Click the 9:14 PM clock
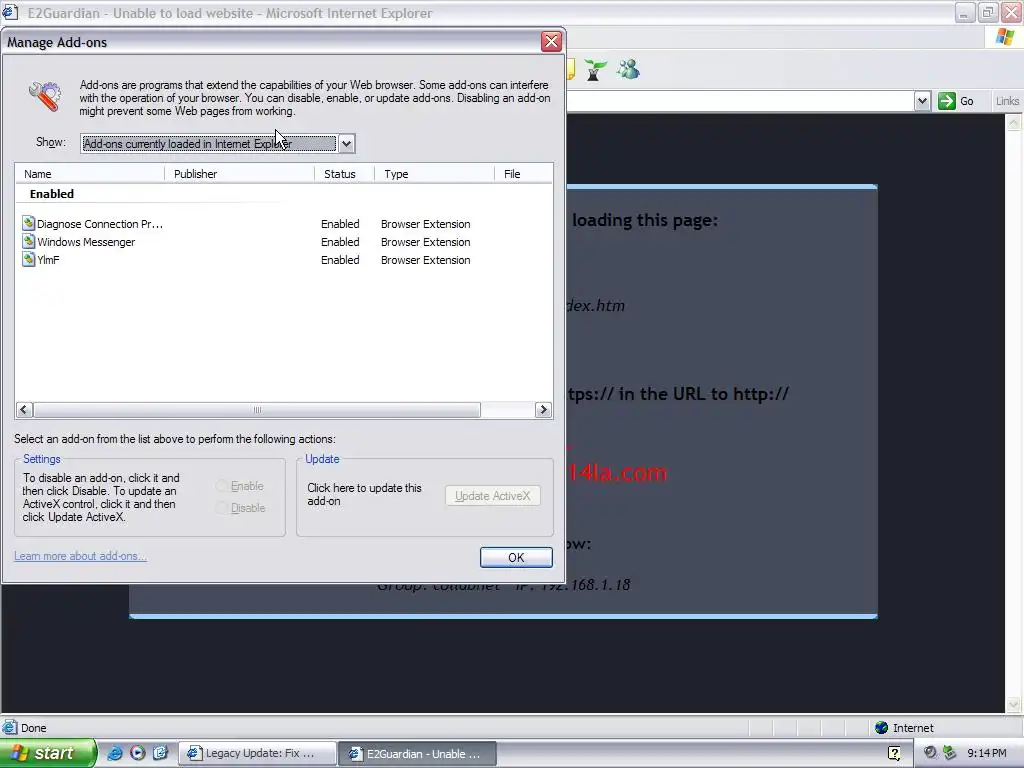 [987, 753]
